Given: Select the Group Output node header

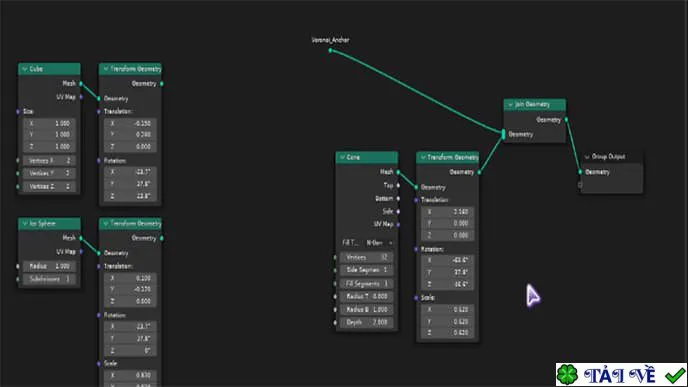Looking at the screenshot, I should pyautogui.click(x=612, y=157).
